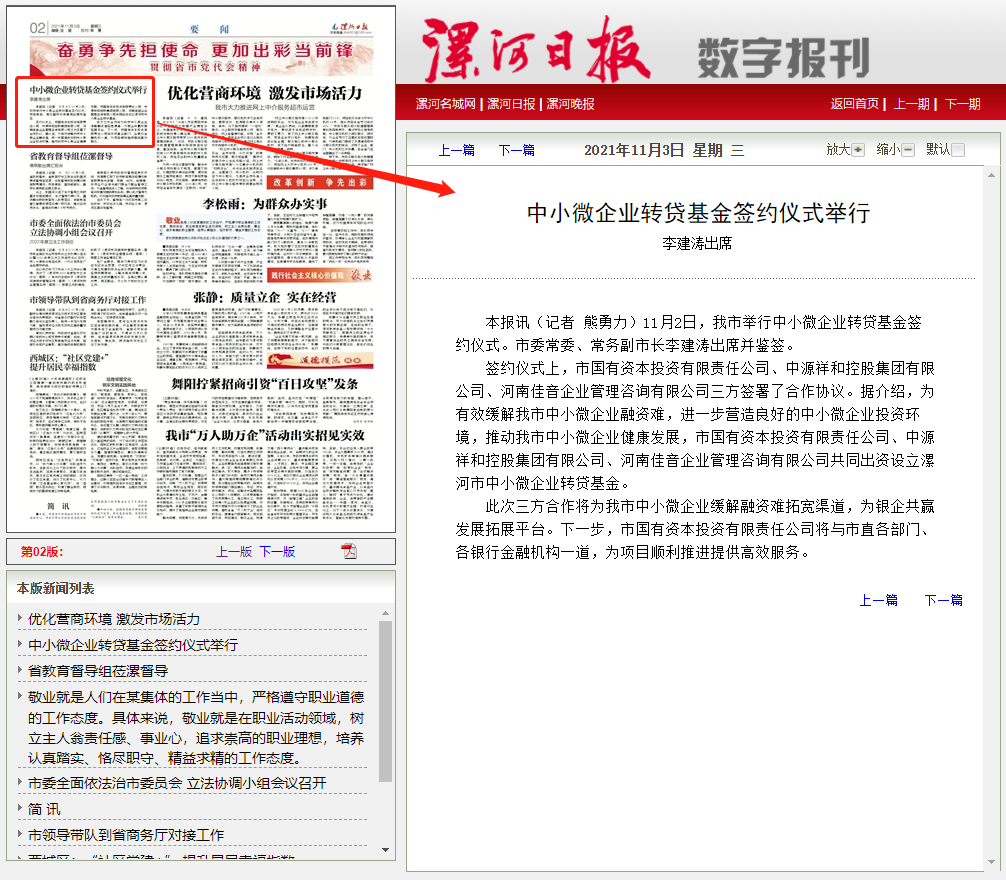Toggle the 默认 default font size box
The image size is (1006, 880).
[958, 150]
